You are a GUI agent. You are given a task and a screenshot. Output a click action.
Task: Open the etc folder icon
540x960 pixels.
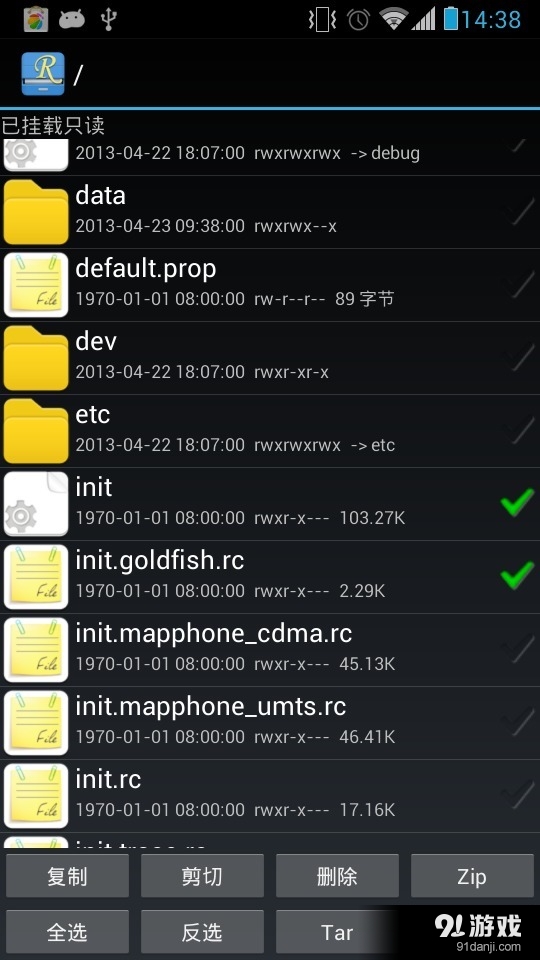(36, 430)
